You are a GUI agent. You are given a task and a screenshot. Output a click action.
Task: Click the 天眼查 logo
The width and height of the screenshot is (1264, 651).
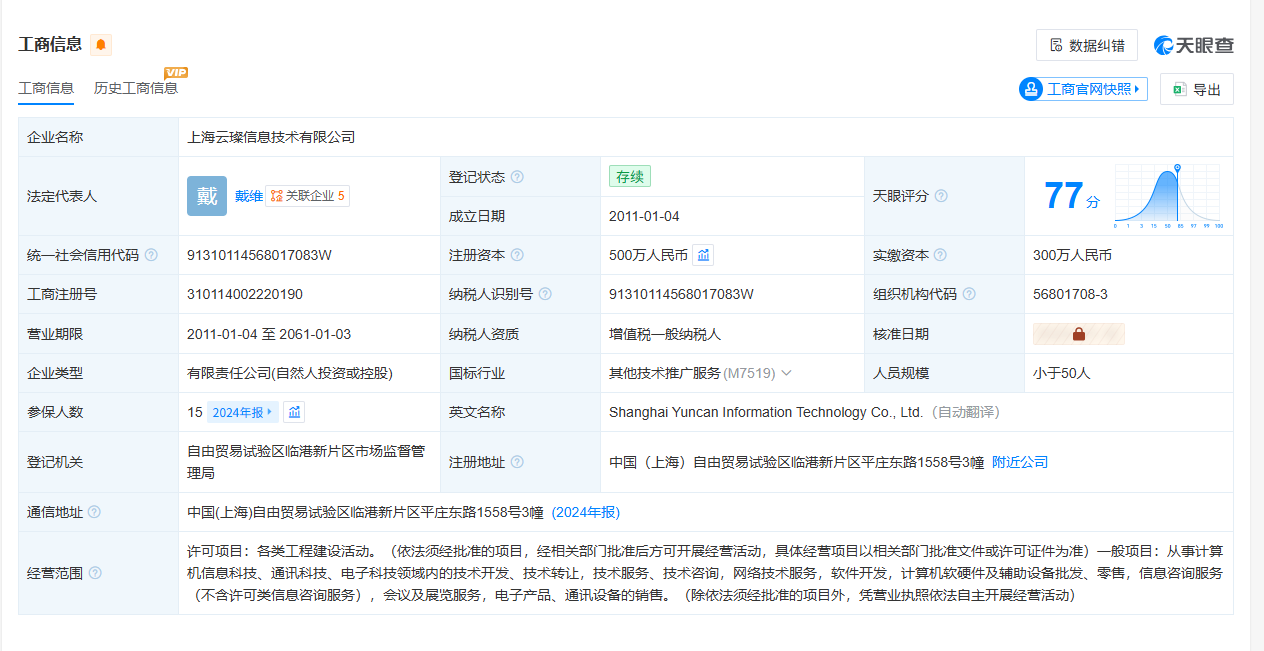coord(1194,45)
